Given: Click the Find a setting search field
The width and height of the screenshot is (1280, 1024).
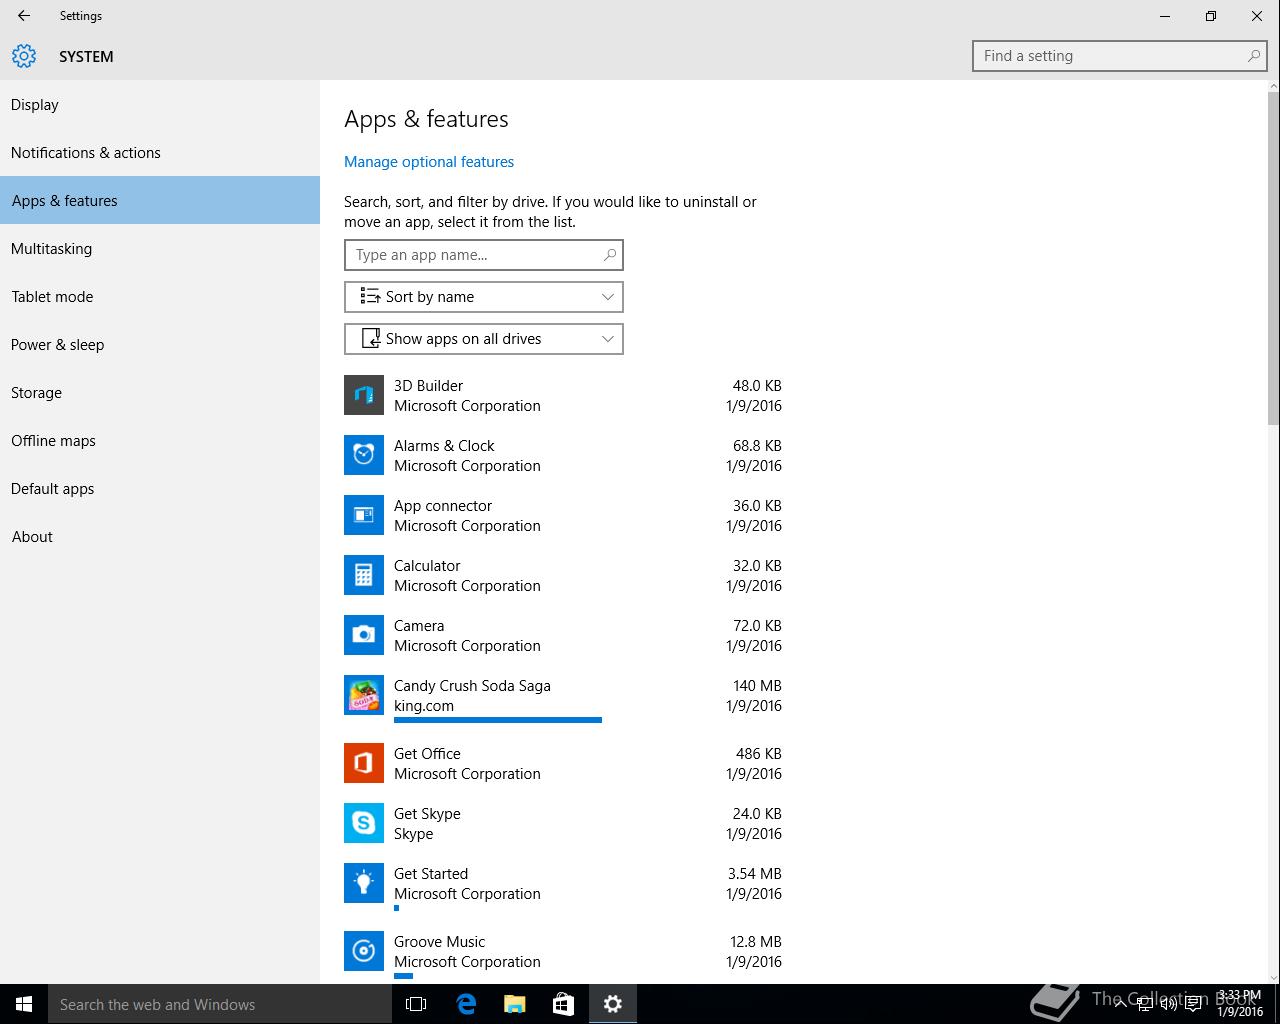Looking at the screenshot, I should [x=1120, y=56].
